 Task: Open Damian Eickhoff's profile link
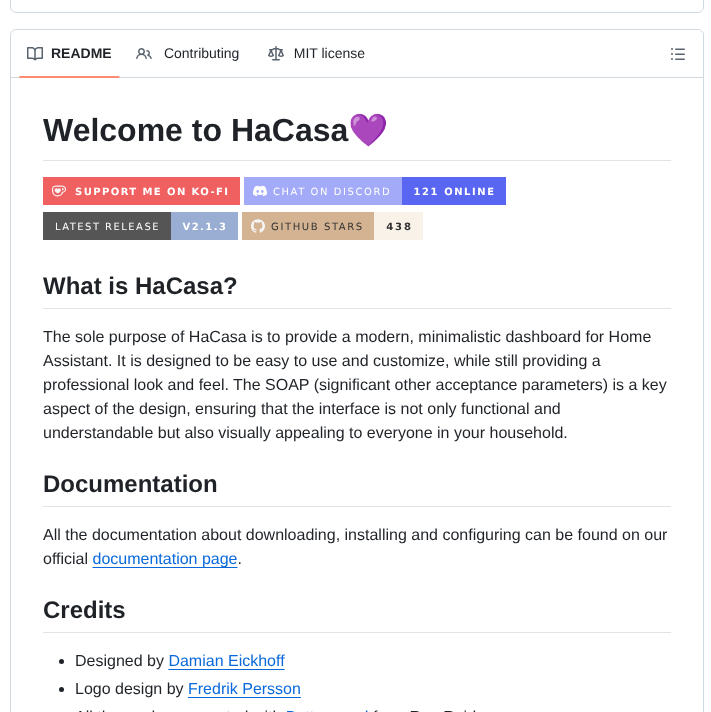(226, 661)
